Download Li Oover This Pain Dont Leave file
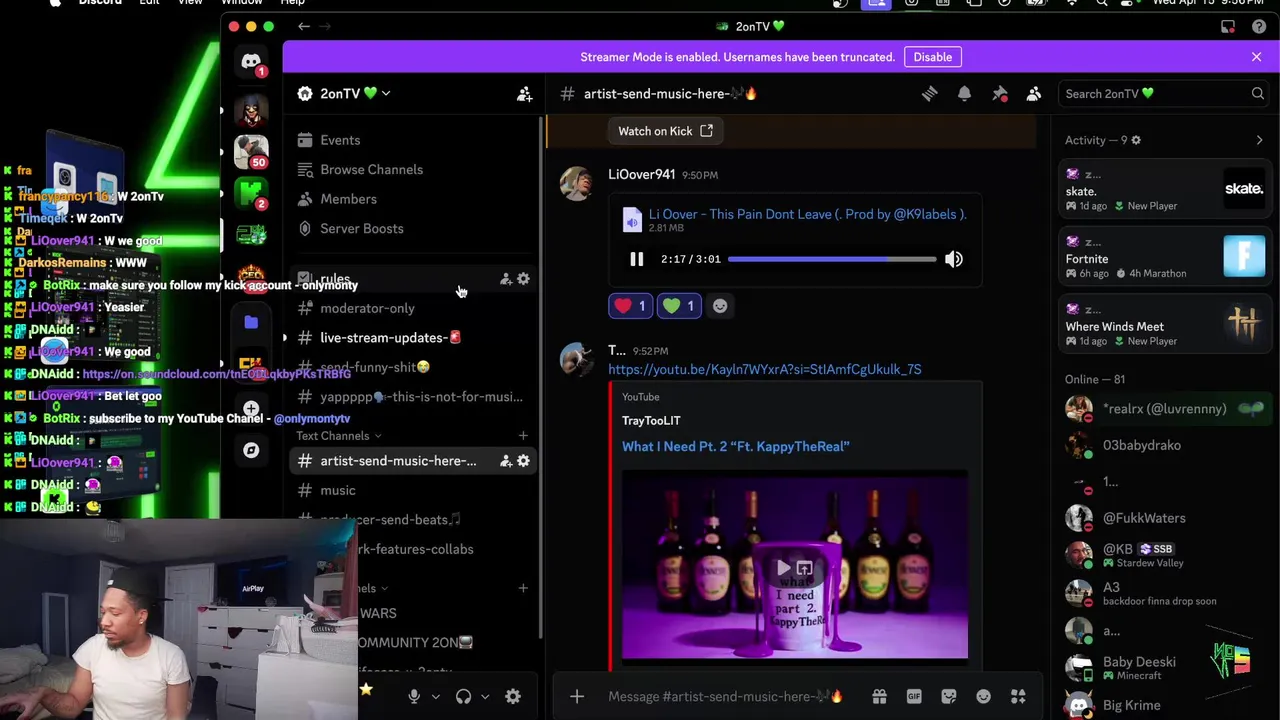Image resolution: width=1280 pixels, height=720 pixels. (x=807, y=214)
